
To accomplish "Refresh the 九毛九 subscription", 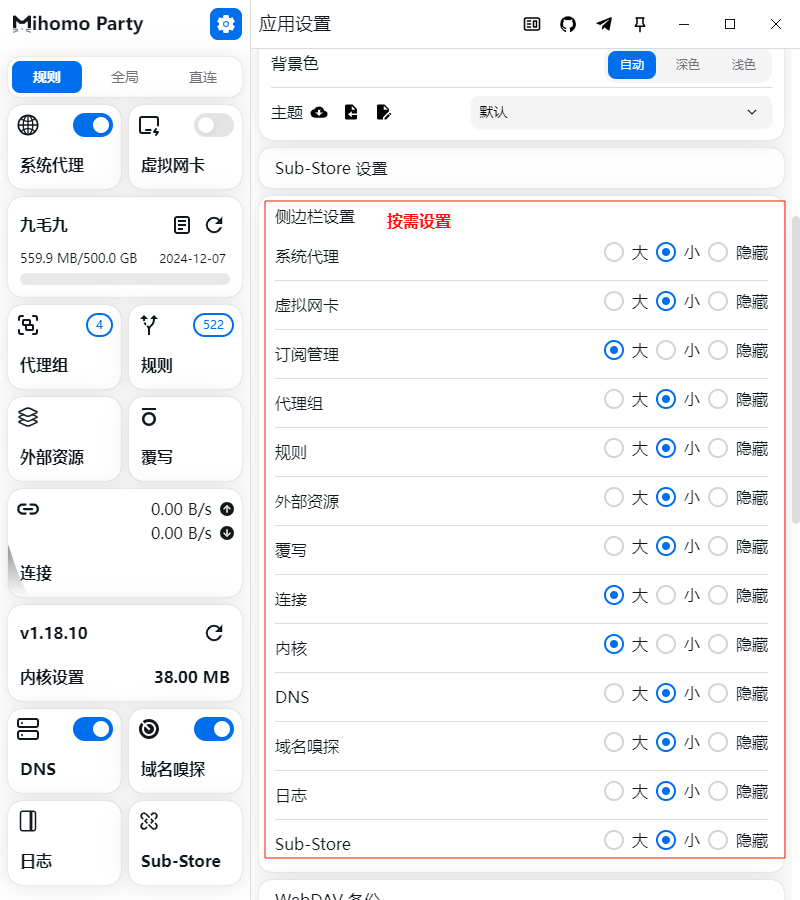I will [214, 225].
